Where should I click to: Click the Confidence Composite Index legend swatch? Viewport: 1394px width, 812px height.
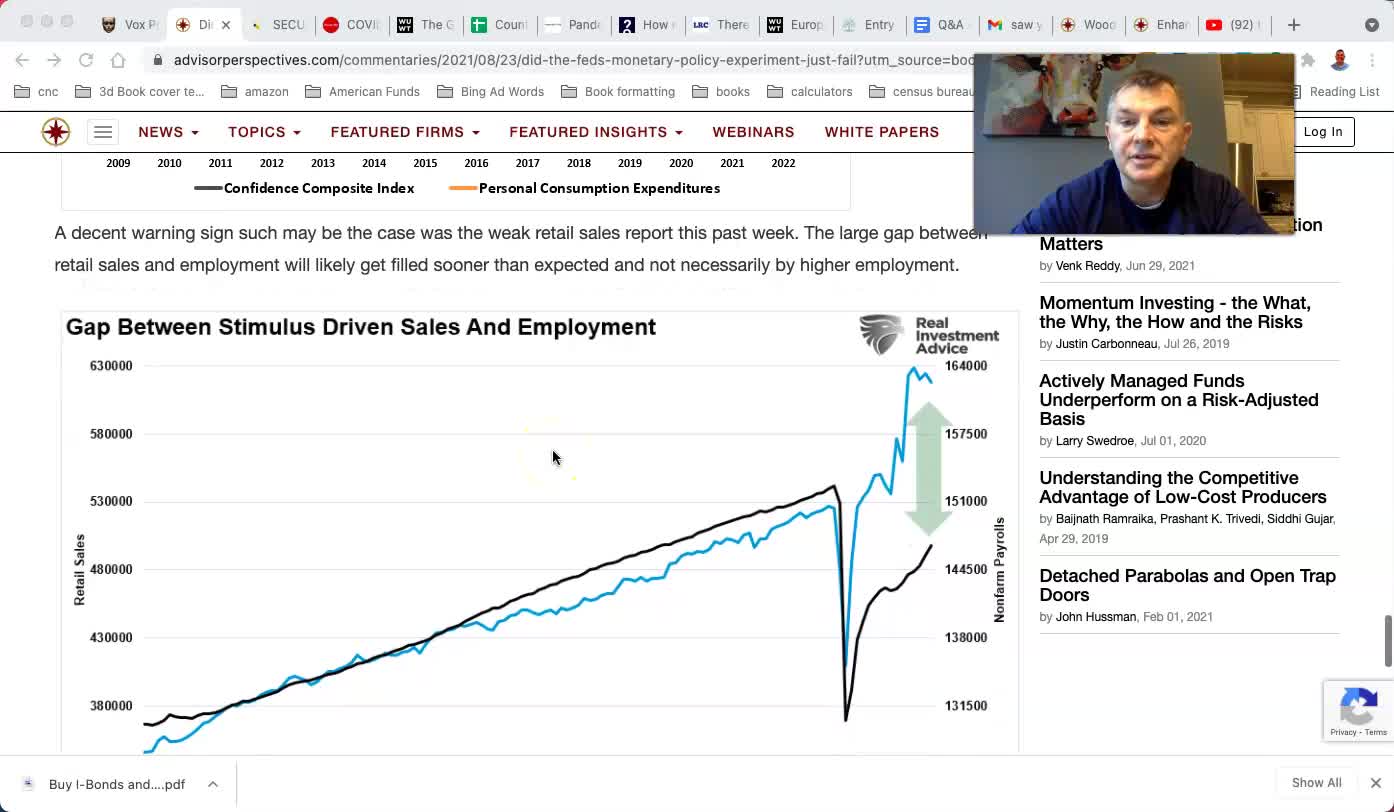tap(208, 188)
